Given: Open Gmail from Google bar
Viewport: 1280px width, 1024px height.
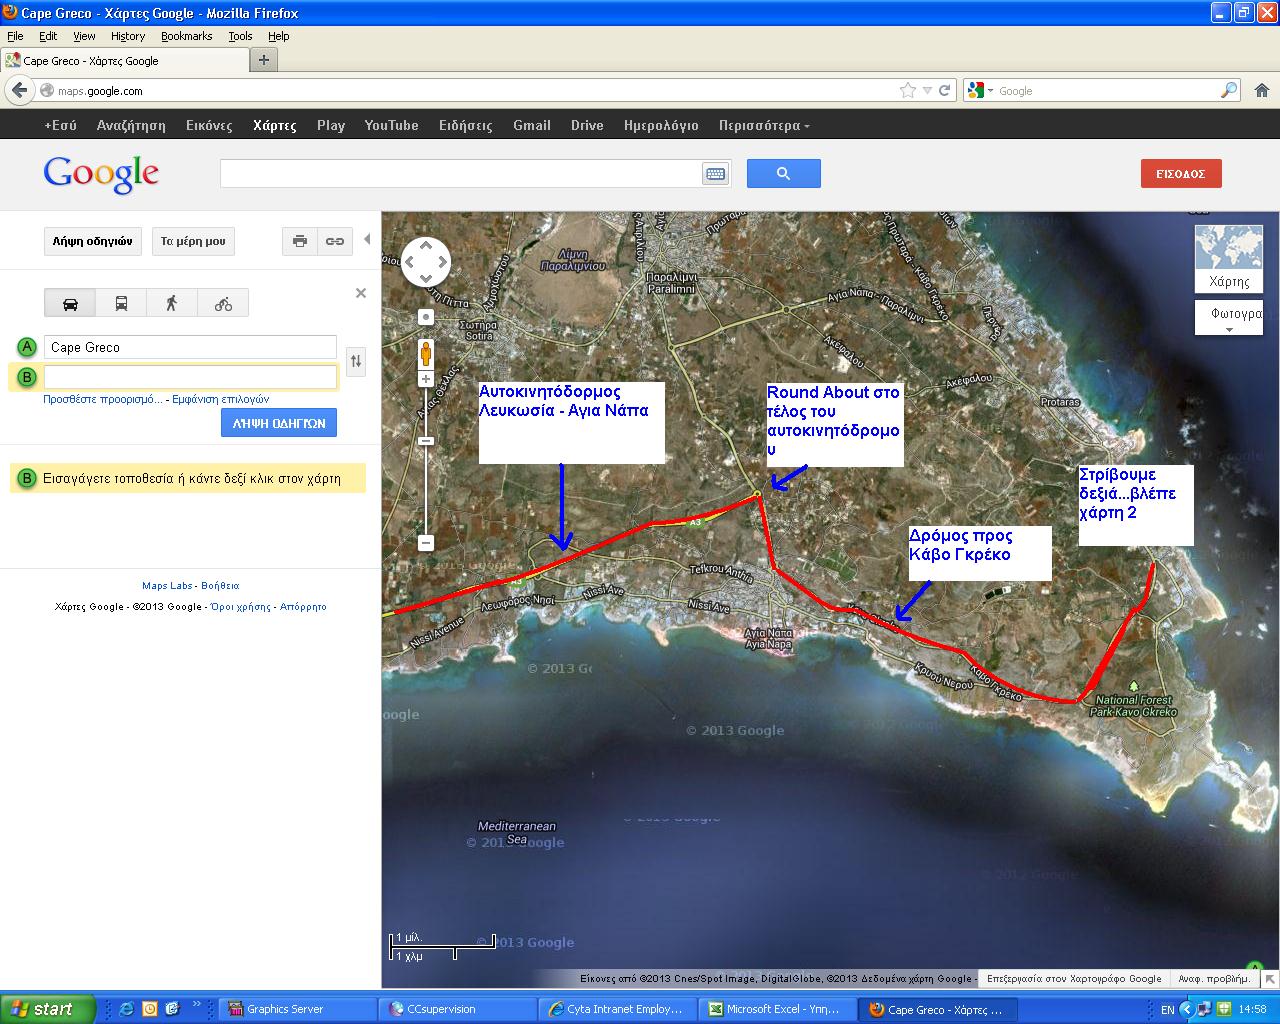Looking at the screenshot, I should [x=532, y=125].
